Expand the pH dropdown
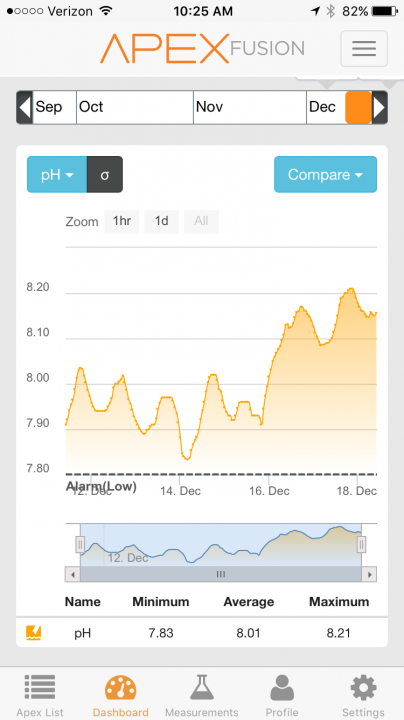Screen dimensions: 404x720 [x=57, y=174]
